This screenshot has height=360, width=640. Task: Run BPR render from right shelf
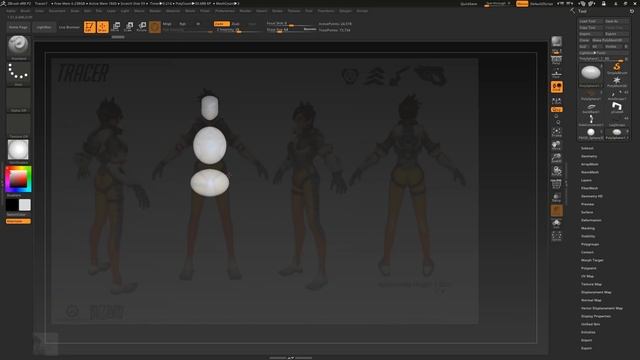(x=557, y=41)
